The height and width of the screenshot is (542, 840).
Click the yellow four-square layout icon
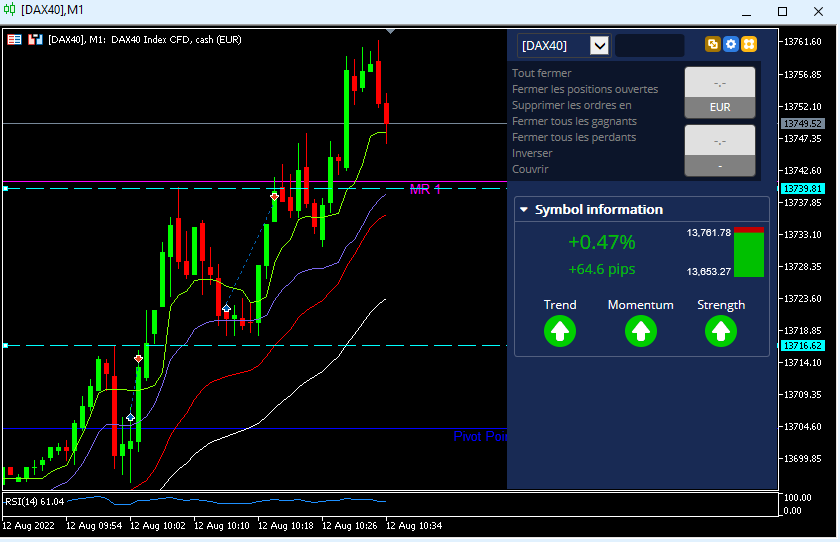(x=749, y=44)
